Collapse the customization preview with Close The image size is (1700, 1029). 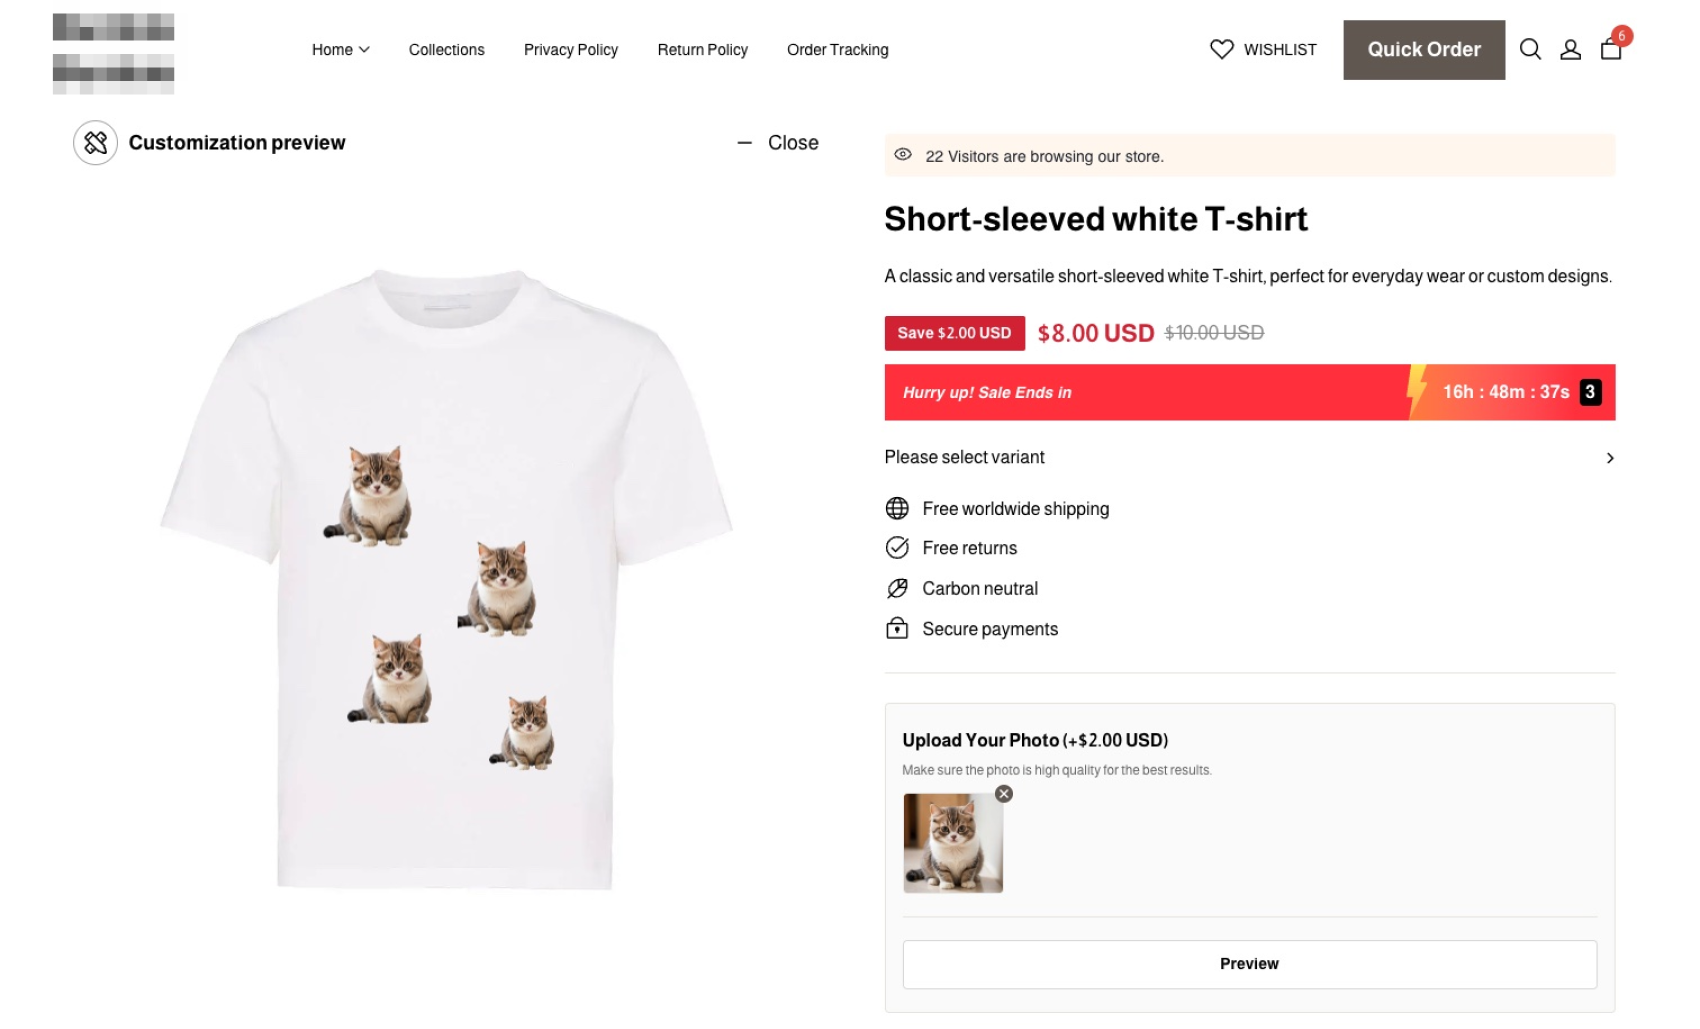click(x=779, y=143)
